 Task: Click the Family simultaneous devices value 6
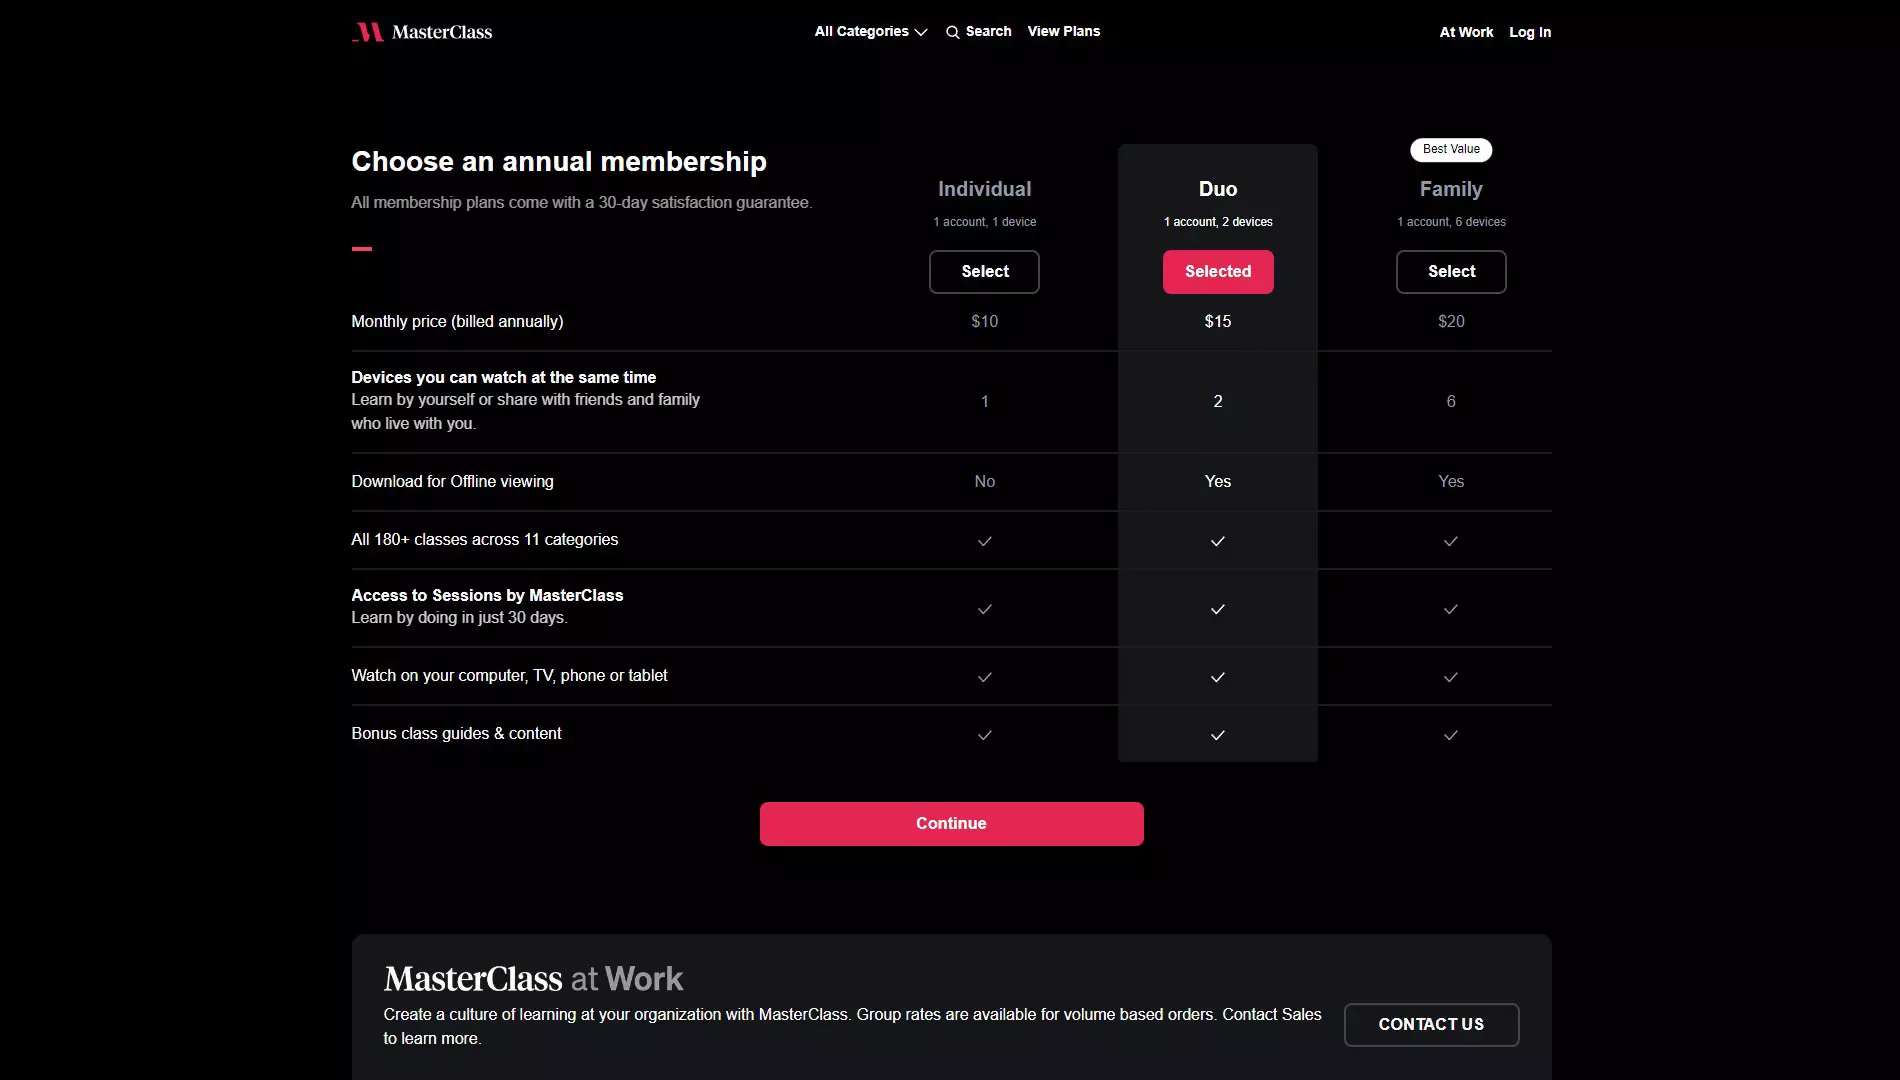[x=1451, y=401]
